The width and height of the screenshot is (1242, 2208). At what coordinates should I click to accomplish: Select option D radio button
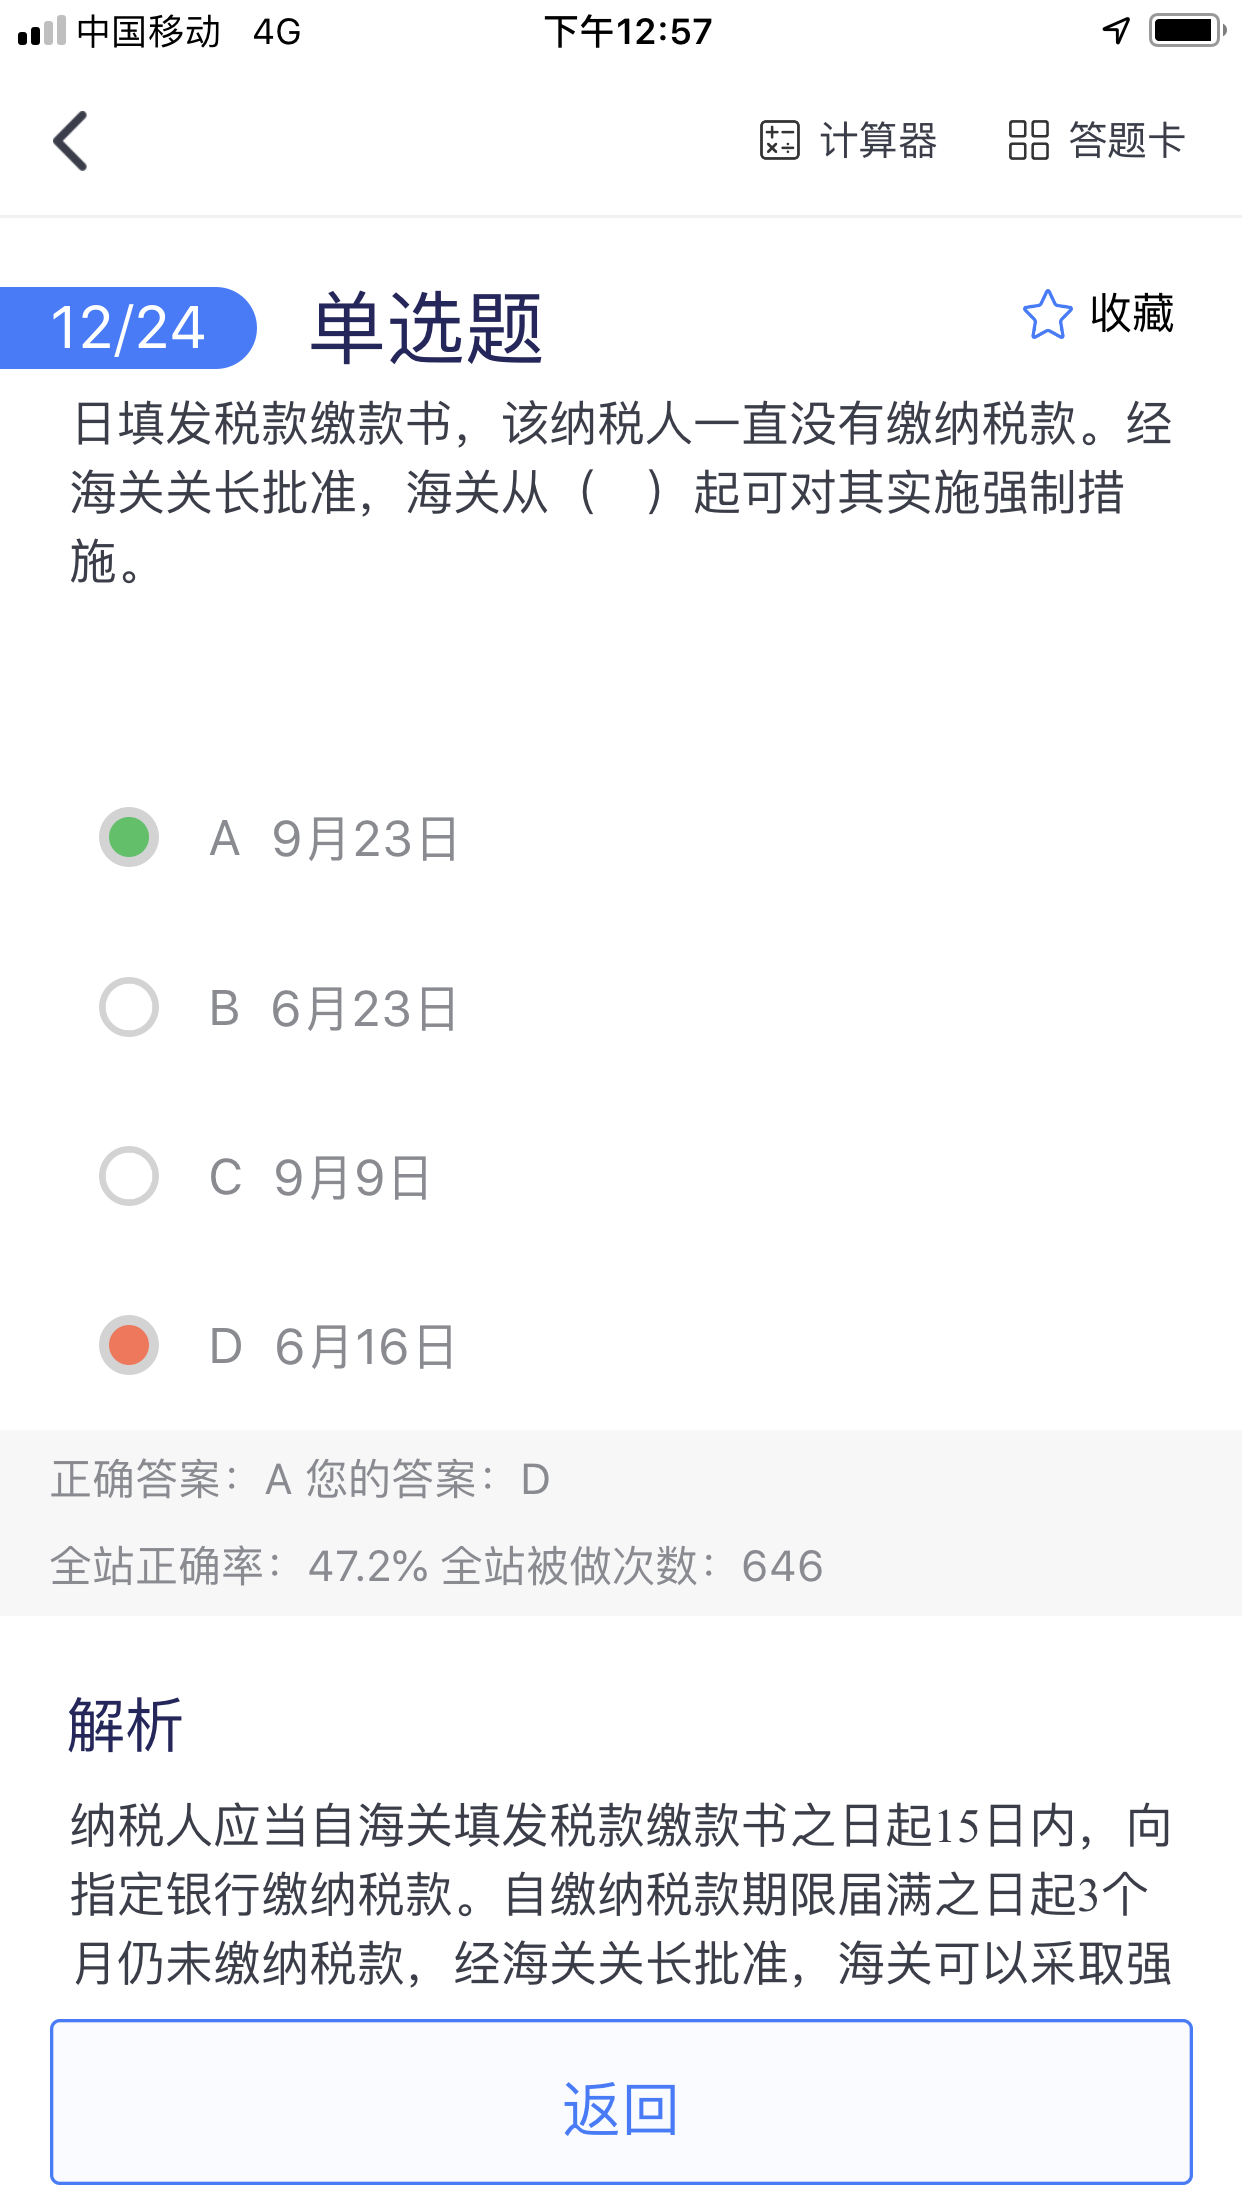pyautogui.click(x=129, y=1345)
